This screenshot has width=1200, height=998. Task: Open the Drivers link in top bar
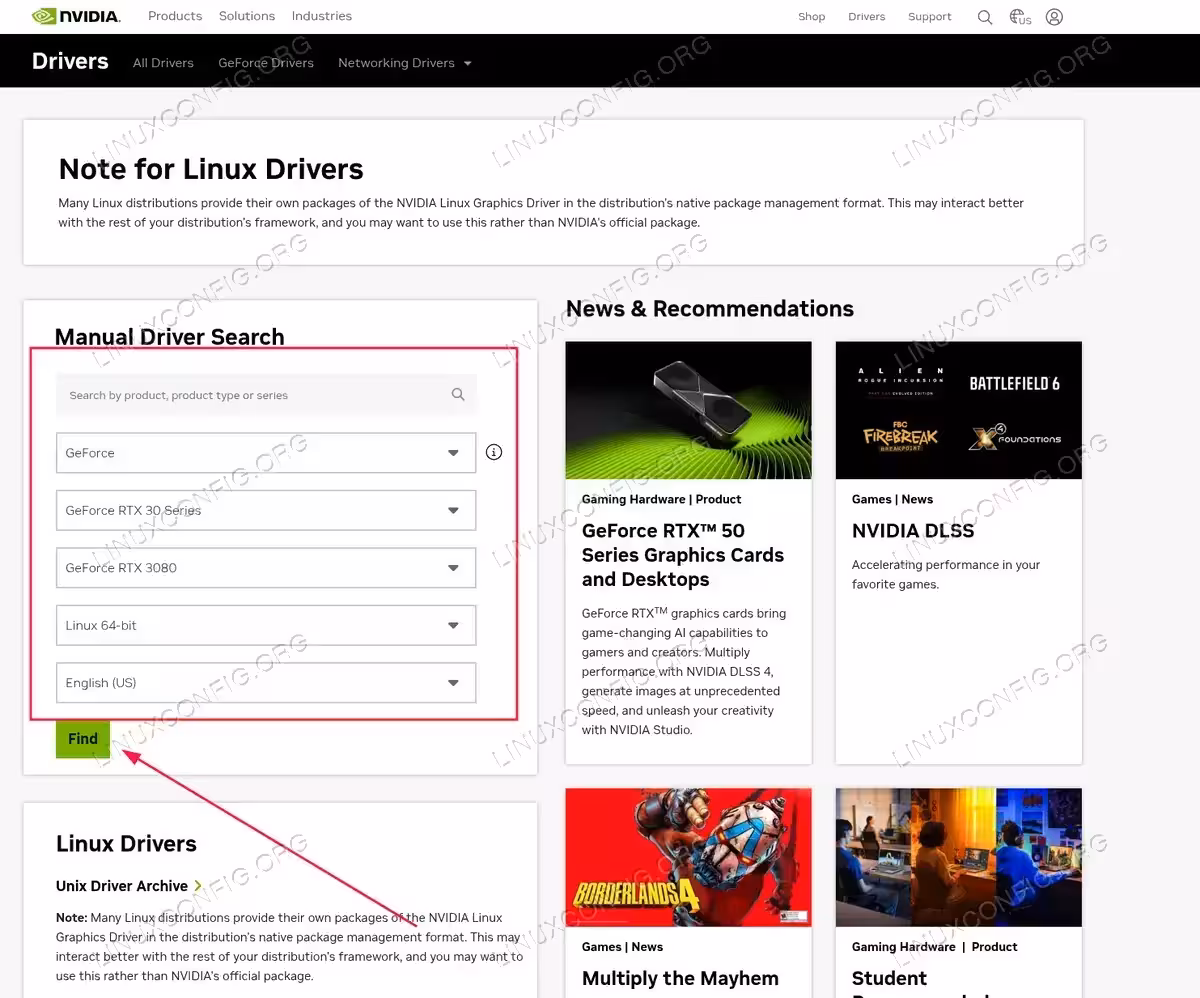click(867, 17)
